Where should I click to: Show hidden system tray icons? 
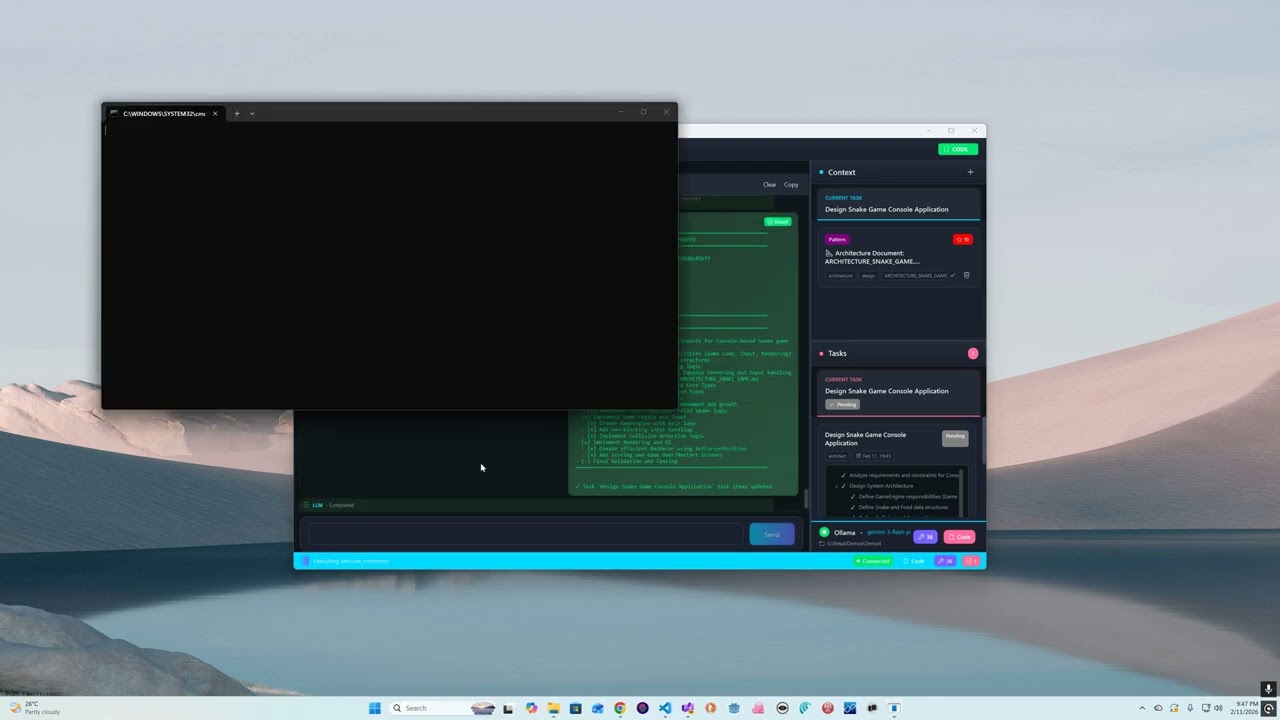1142,708
